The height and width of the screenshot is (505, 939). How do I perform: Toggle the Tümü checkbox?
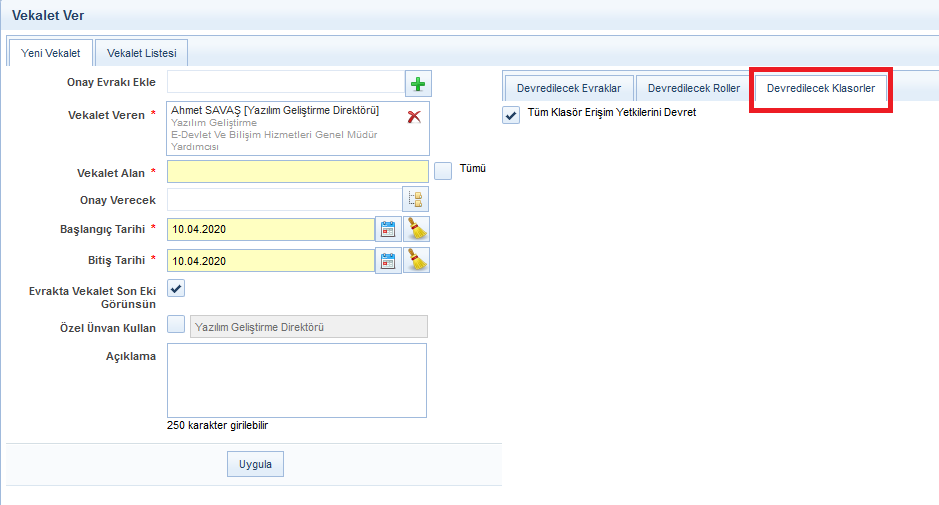[x=443, y=171]
